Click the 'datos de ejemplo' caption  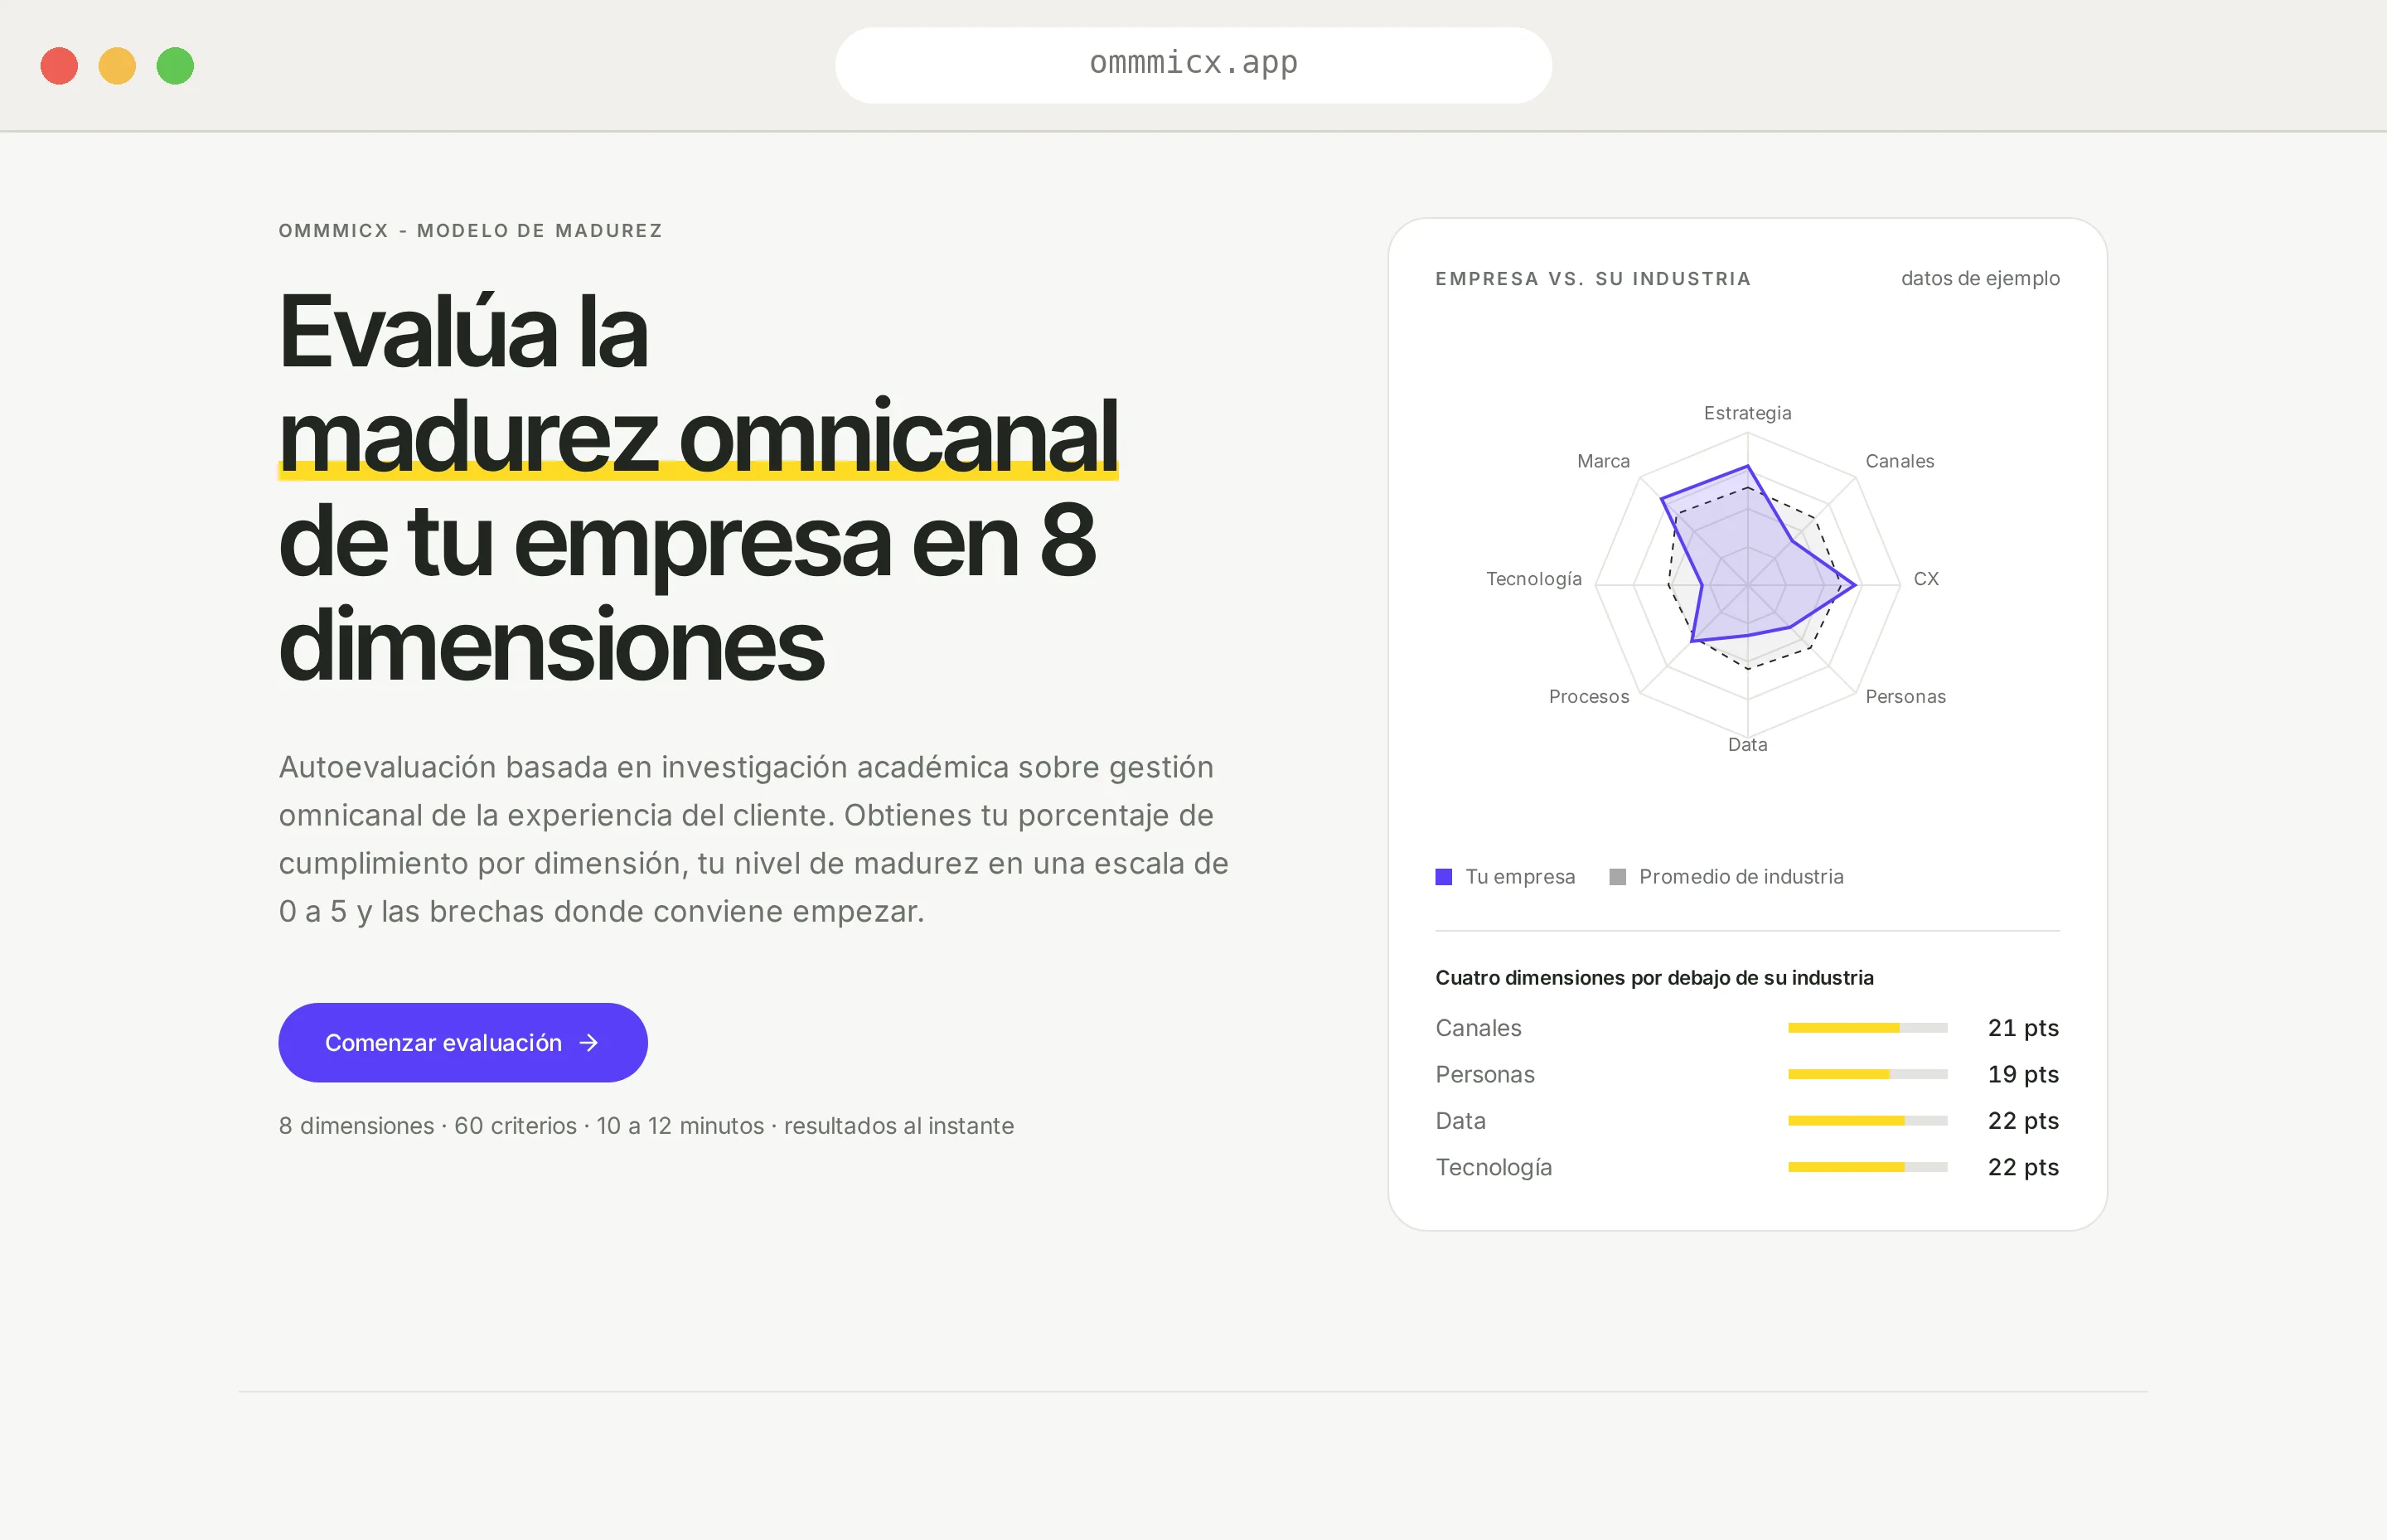(1980, 278)
